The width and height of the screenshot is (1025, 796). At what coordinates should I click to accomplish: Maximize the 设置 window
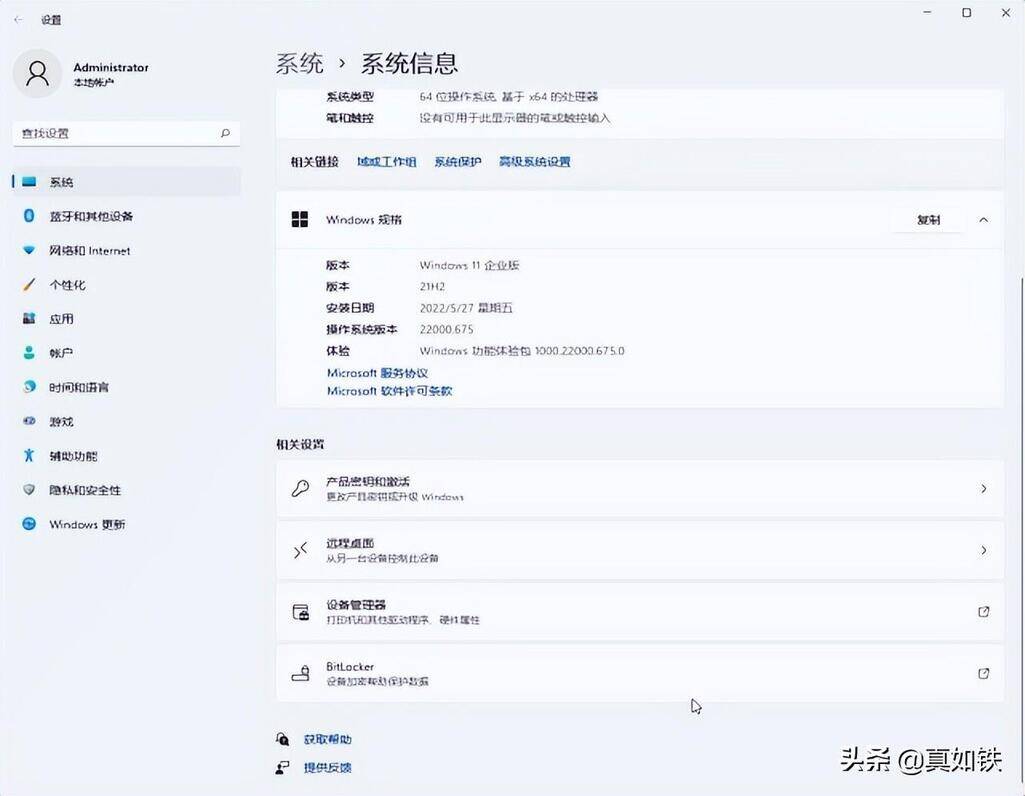tap(966, 13)
